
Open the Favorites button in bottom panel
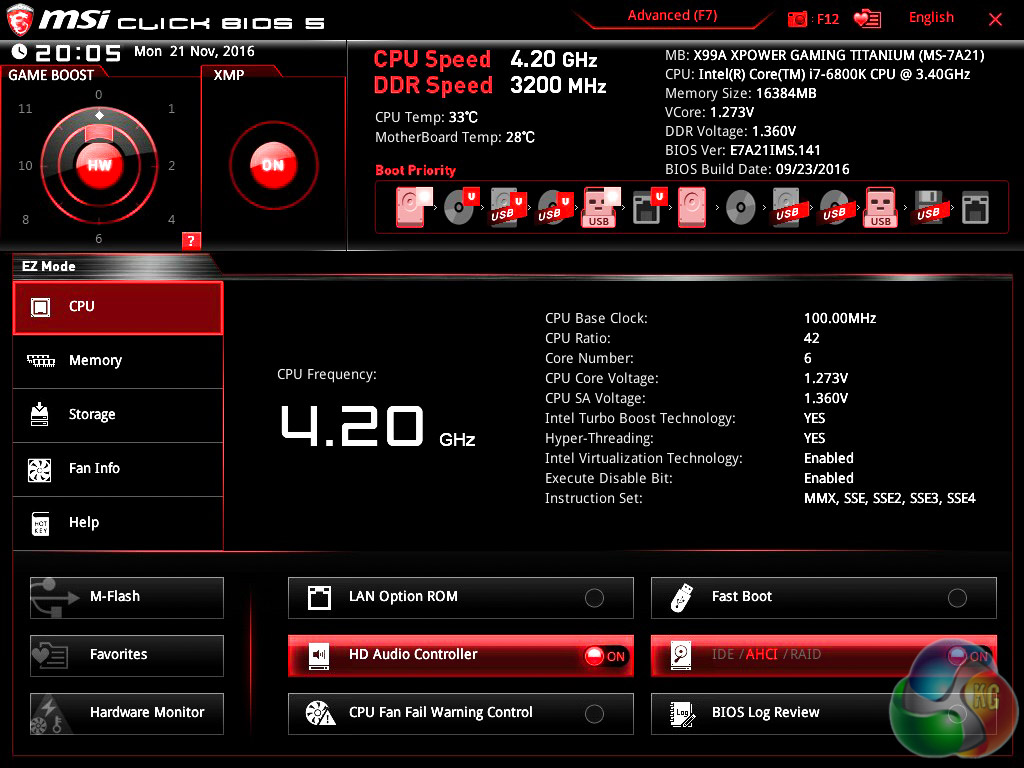[x=127, y=655]
